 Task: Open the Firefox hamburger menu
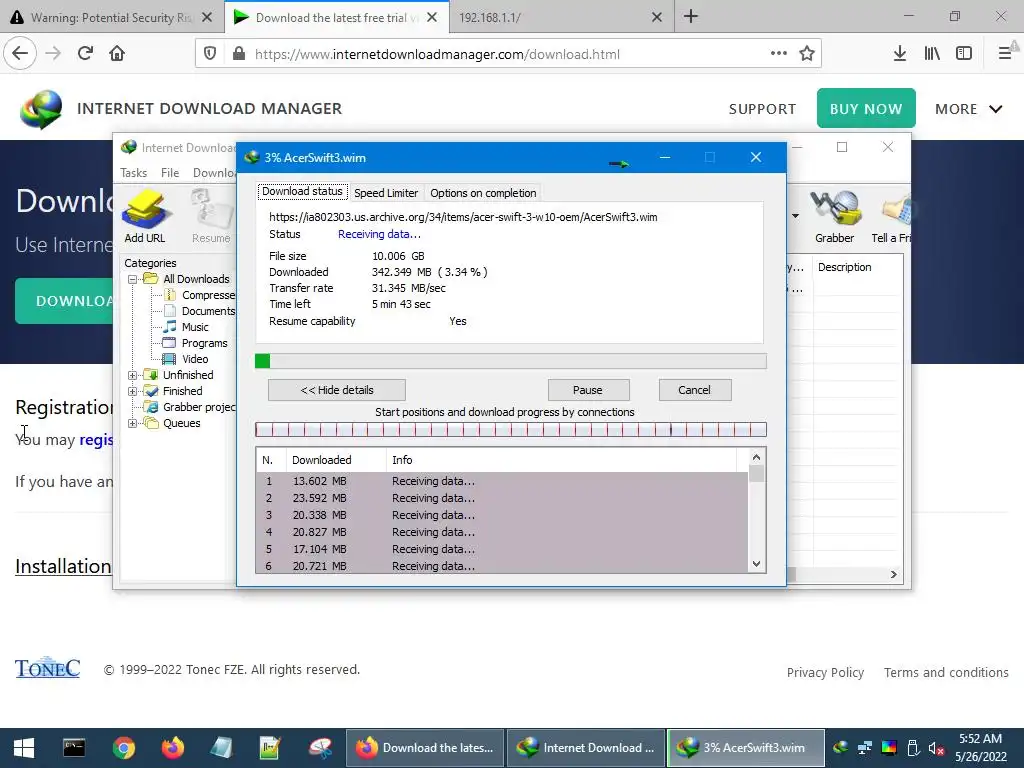tap(1005, 54)
